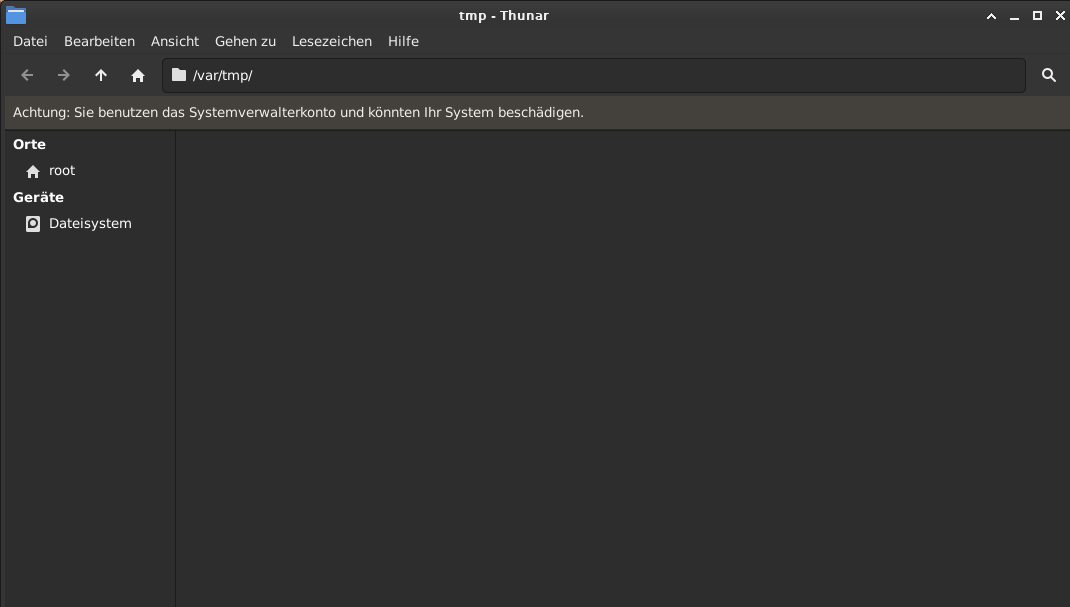Open the root home sidebar entry
This screenshot has width=1070, height=607.
point(62,171)
